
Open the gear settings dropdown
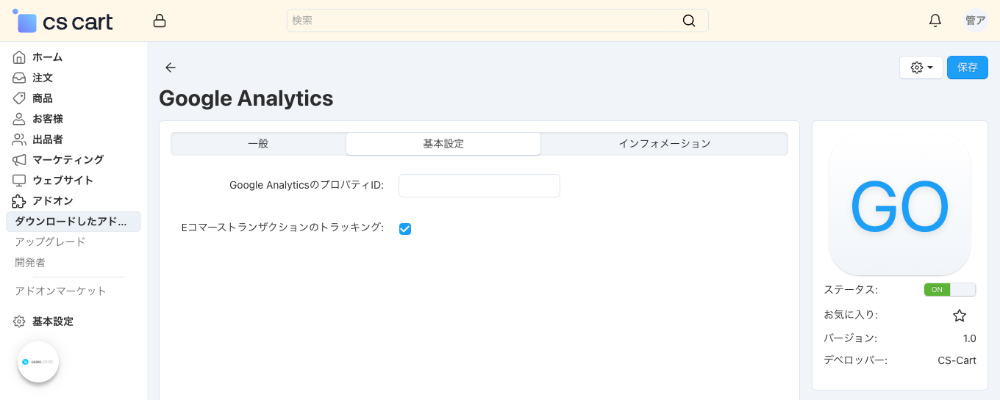(921, 67)
